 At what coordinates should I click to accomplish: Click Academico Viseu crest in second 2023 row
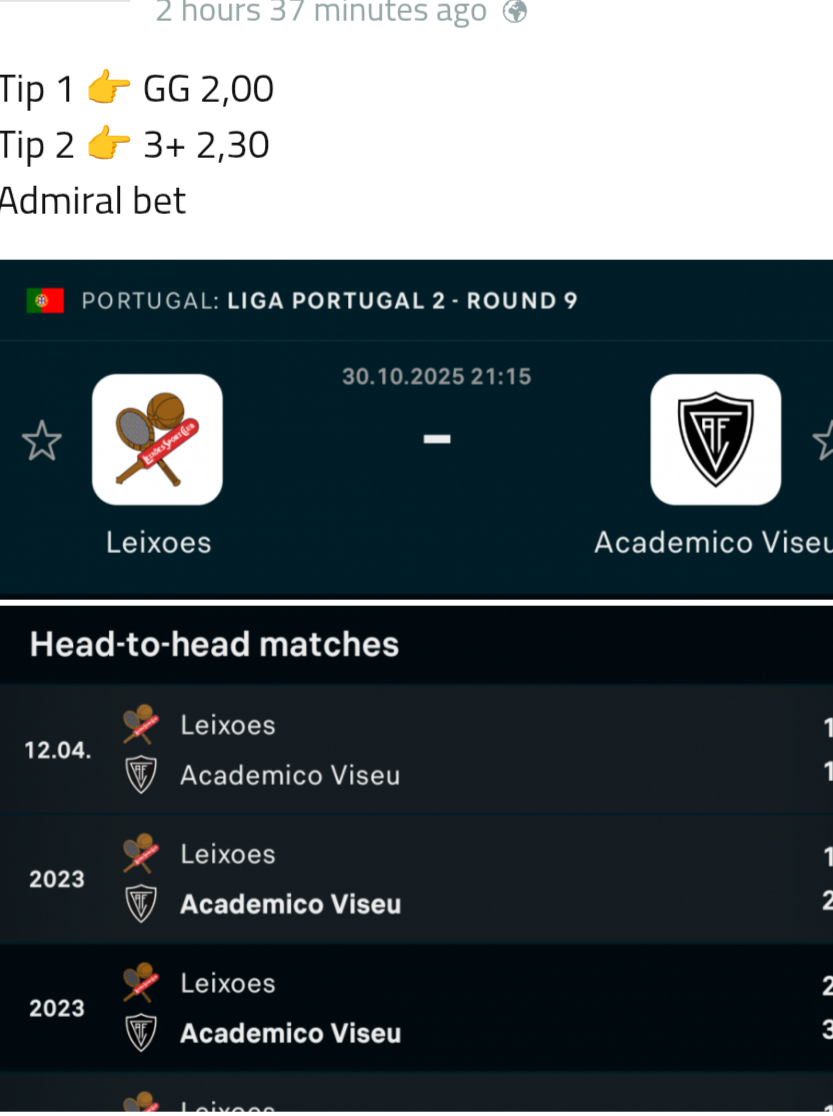click(140, 1033)
